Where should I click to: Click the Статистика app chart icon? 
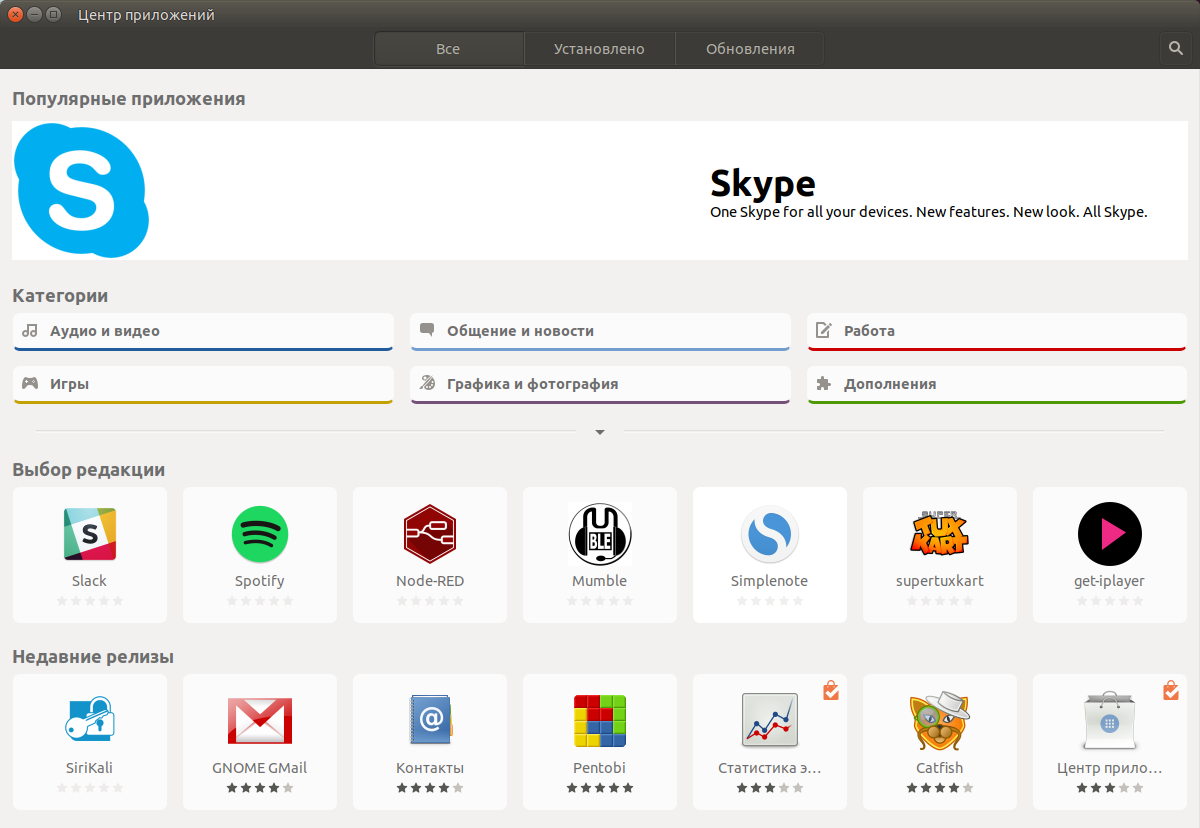(x=770, y=721)
